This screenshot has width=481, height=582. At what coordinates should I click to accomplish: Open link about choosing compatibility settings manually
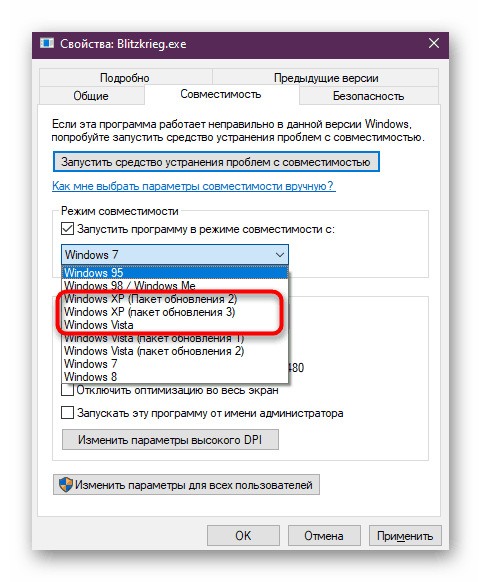point(194,186)
